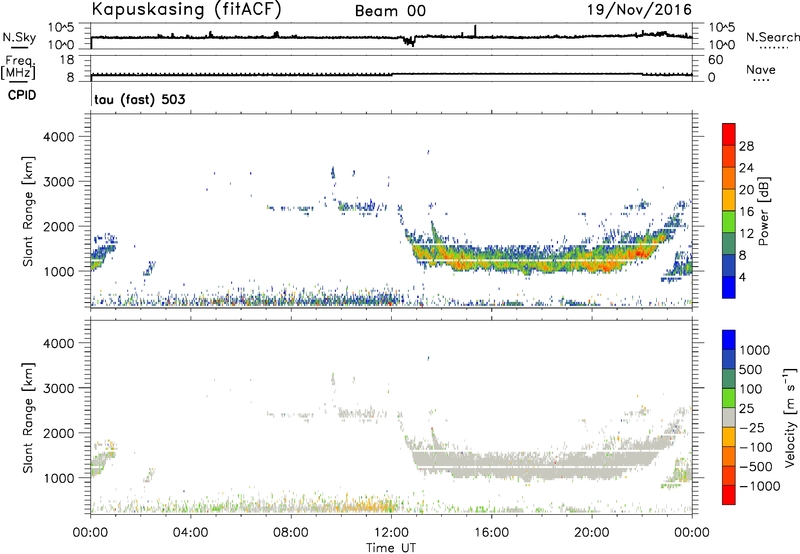Click the "4000" tick on power panel
The image size is (800, 554).
point(59,137)
